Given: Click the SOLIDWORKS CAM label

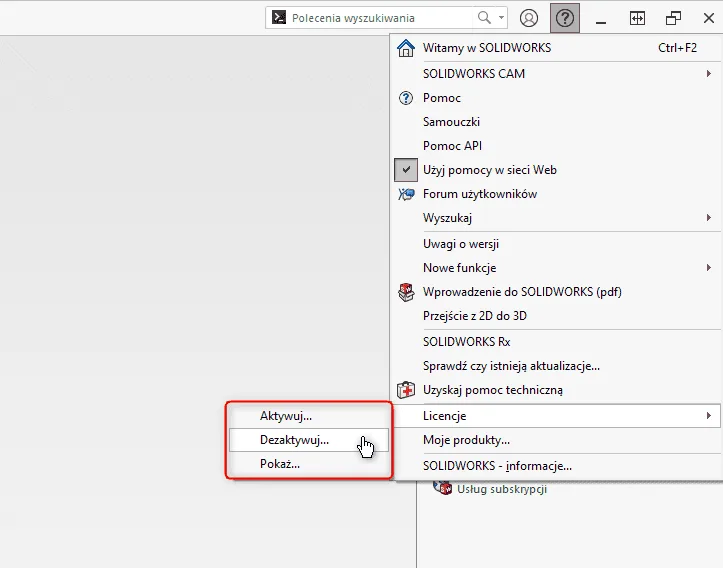Looking at the screenshot, I should pyautogui.click(x=474, y=74).
